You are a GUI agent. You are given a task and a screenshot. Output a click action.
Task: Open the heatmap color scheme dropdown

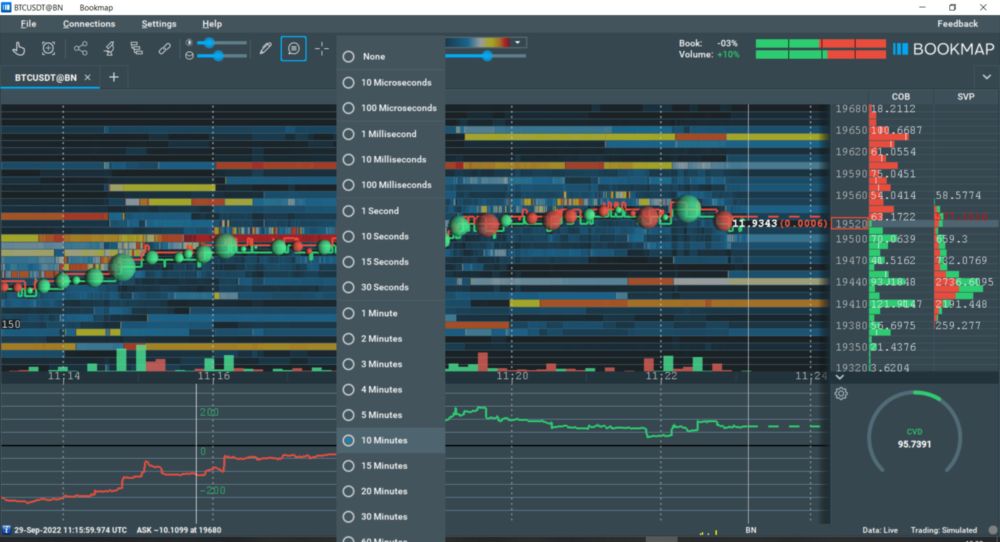tap(517, 43)
